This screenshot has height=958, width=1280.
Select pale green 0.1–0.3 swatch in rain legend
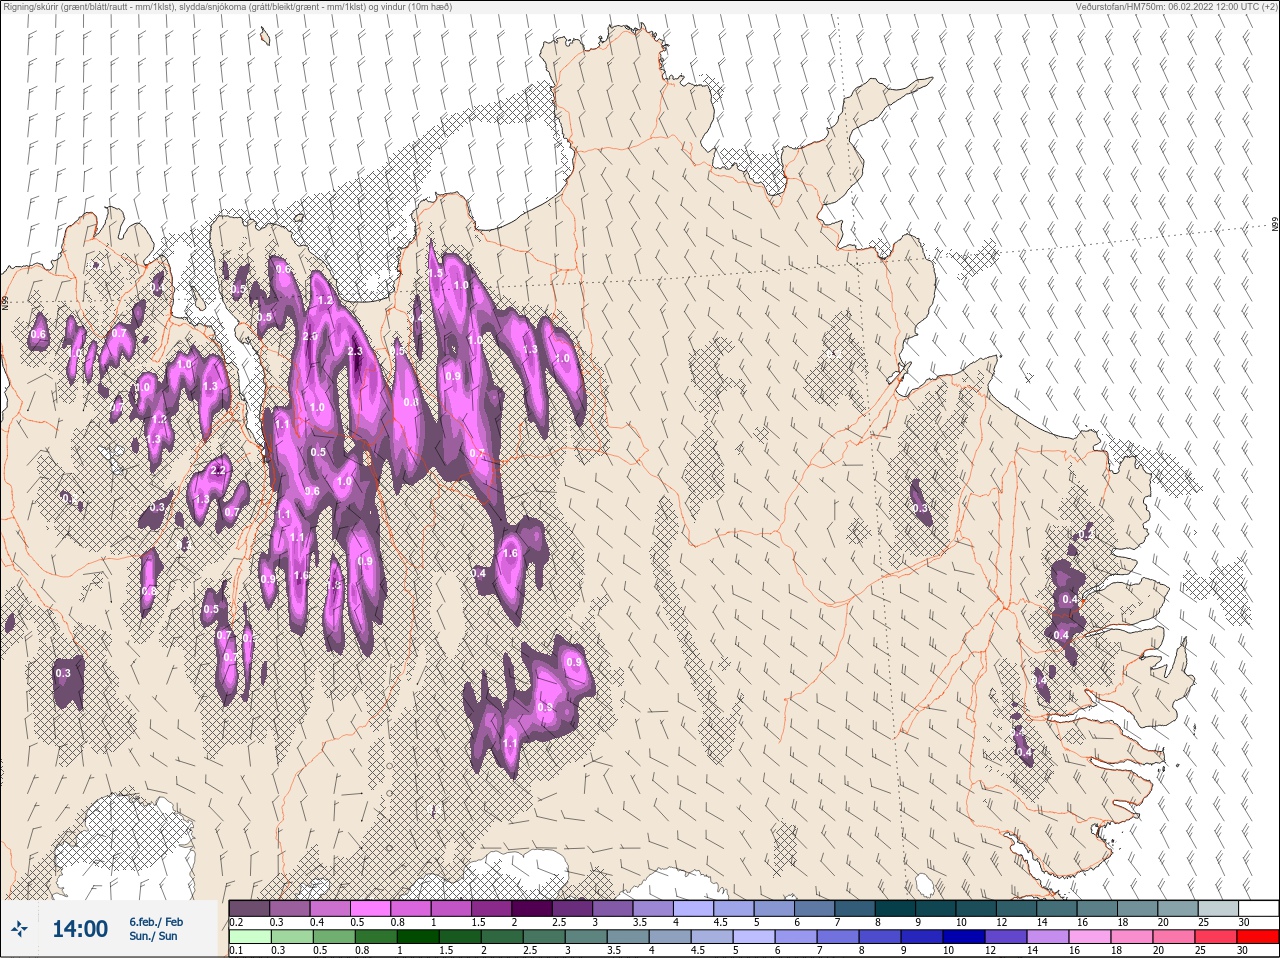[x=249, y=937]
